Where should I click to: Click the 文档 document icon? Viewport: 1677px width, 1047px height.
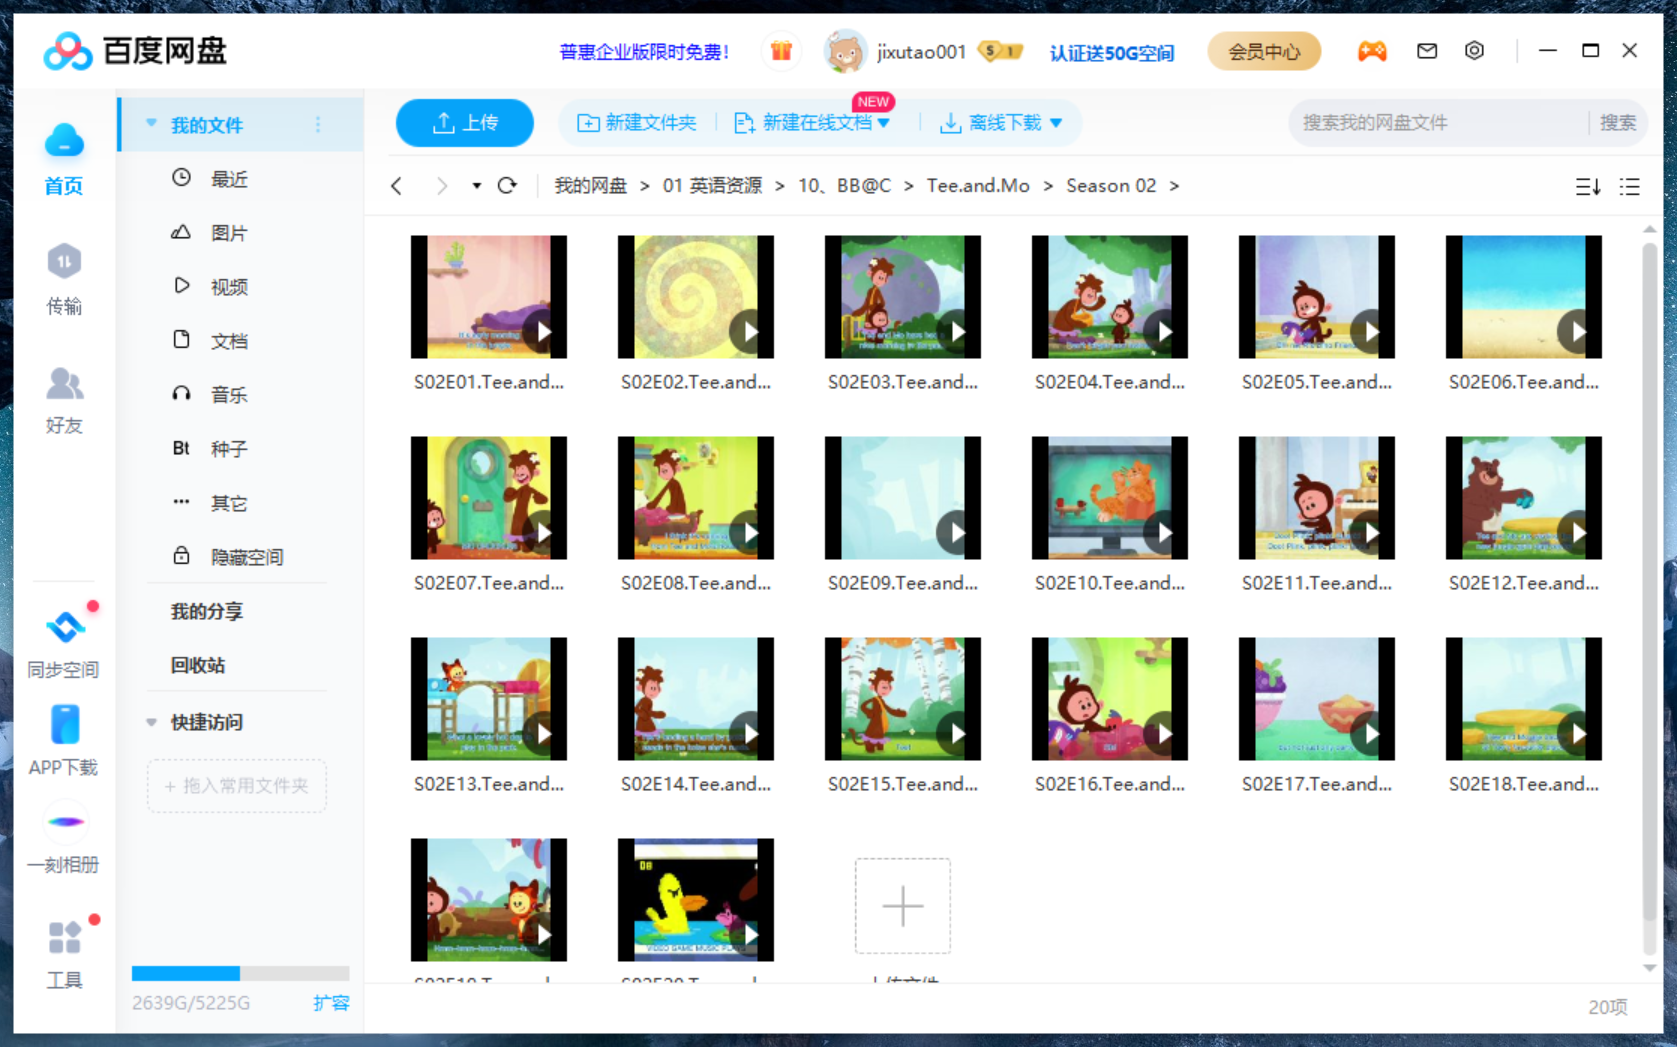(181, 340)
